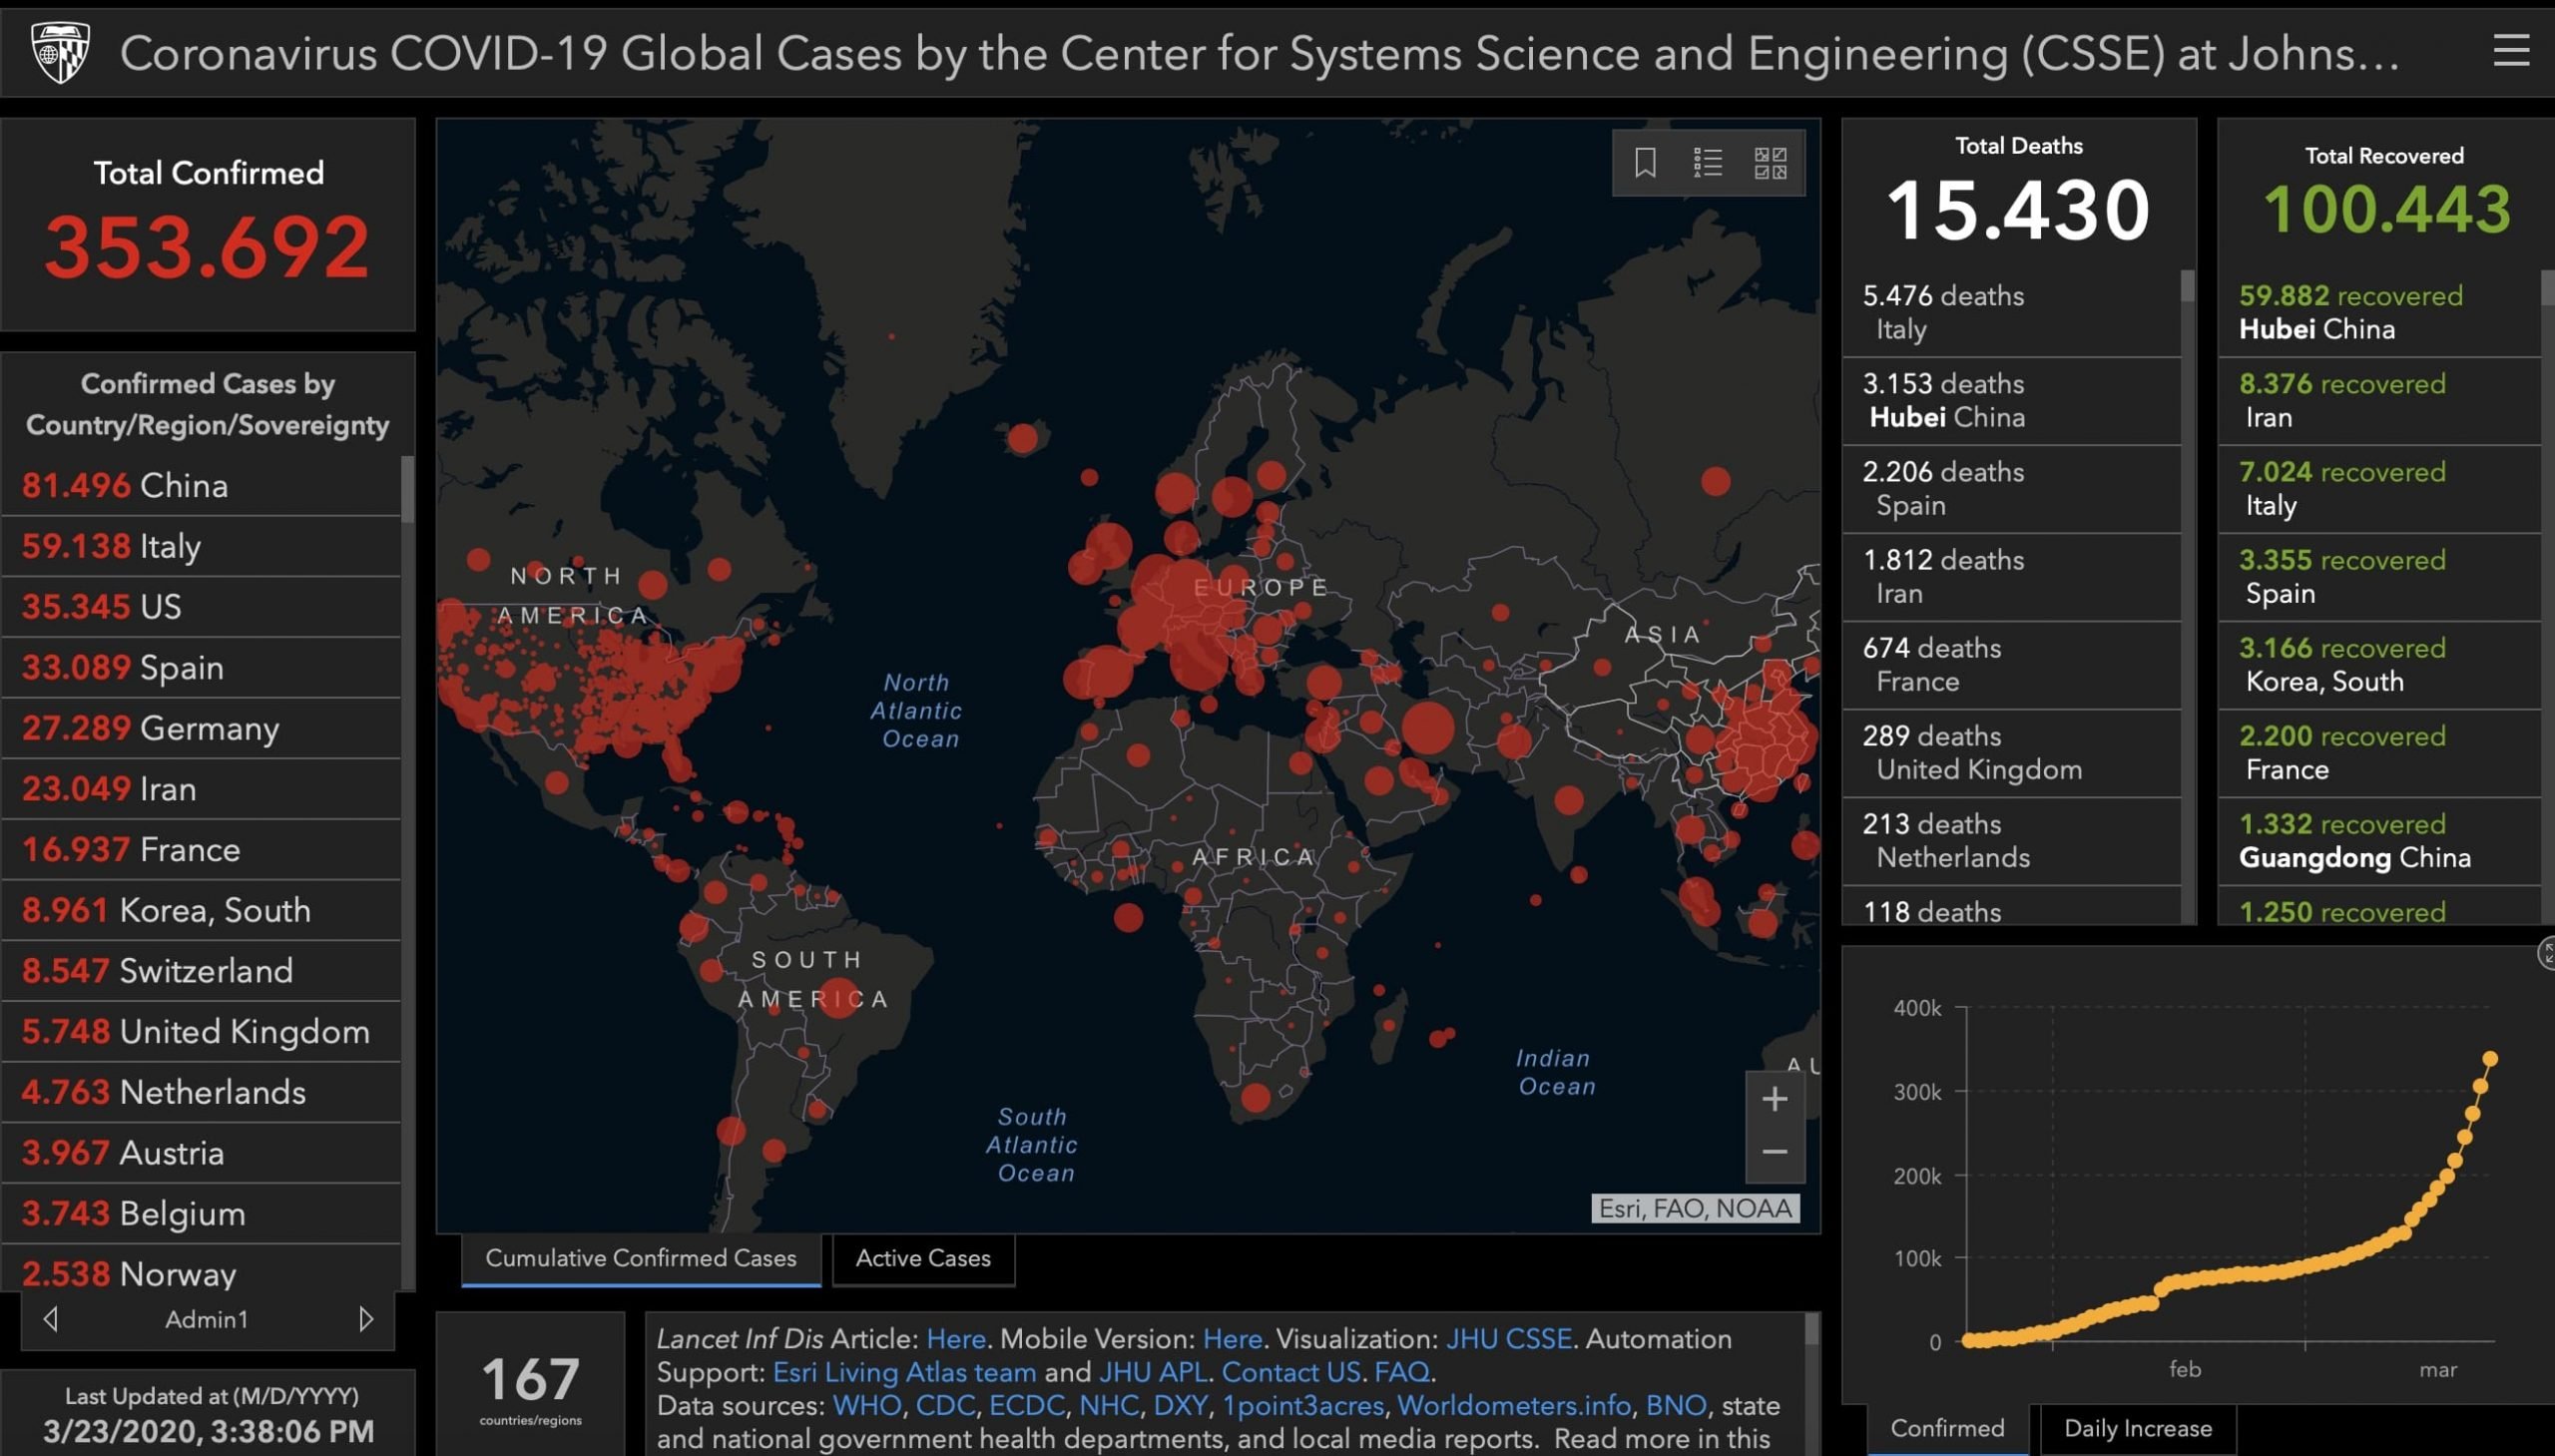Image resolution: width=2555 pixels, height=1456 pixels.
Task: Open the FAQ link
Action: 1402,1372
